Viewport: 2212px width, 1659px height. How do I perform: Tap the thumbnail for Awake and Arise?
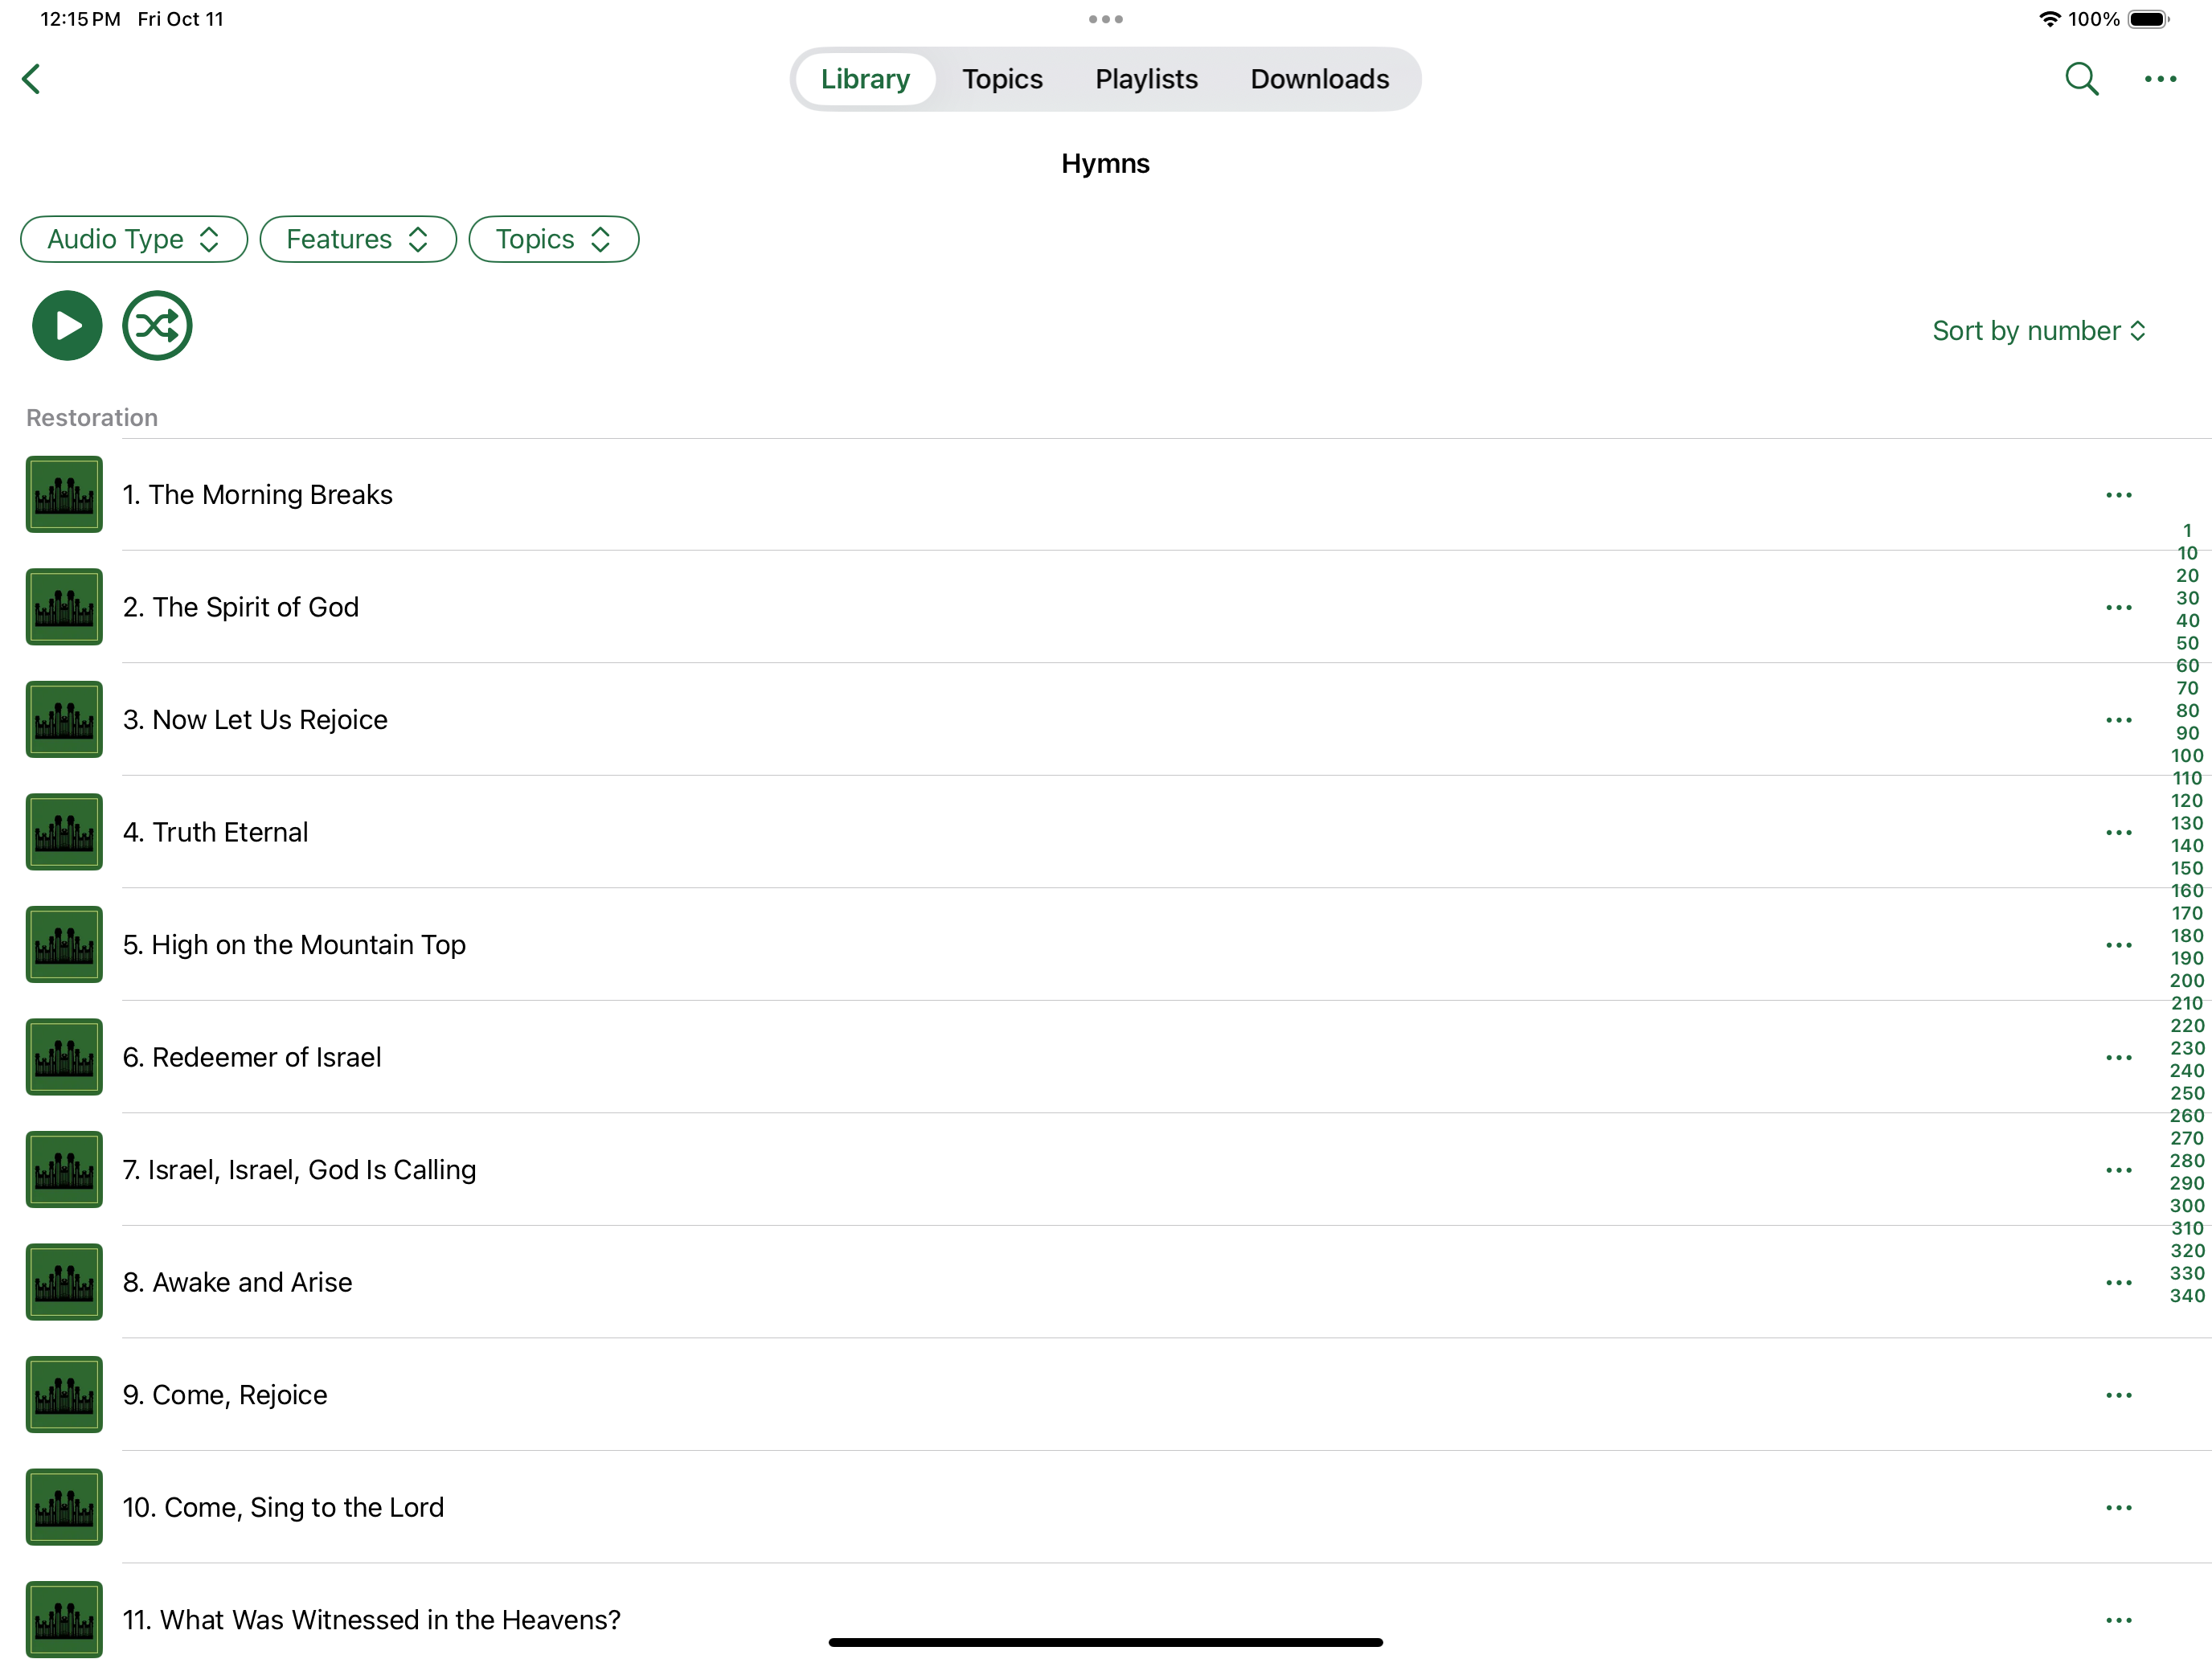(64, 1282)
